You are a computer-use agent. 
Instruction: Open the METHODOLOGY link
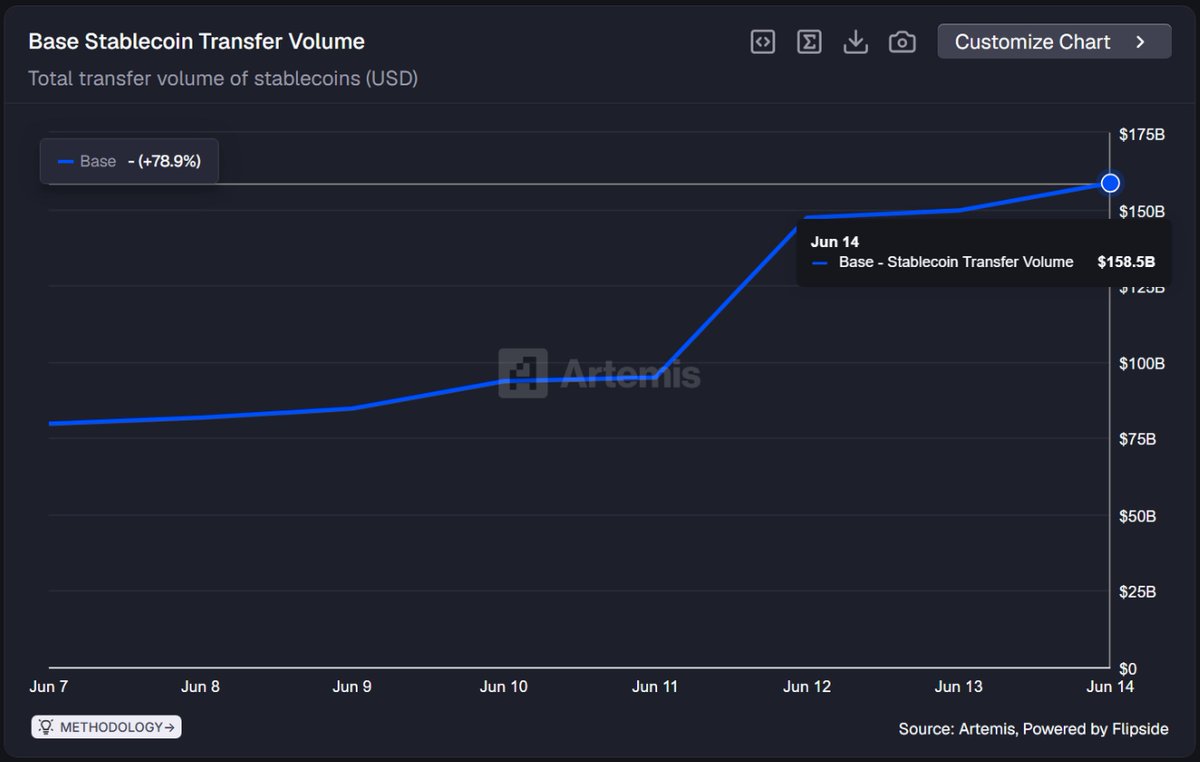point(107,727)
